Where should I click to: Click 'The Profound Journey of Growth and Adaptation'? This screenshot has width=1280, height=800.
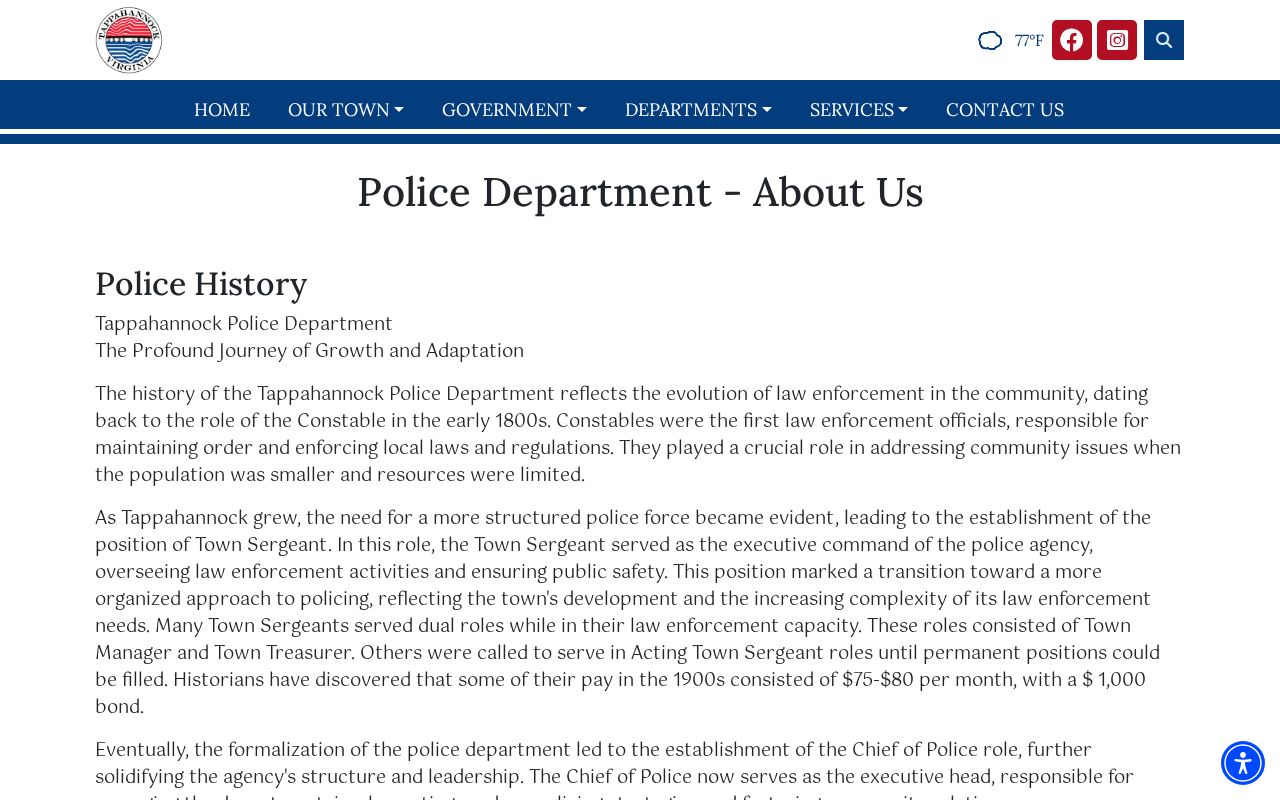click(310, 351)
